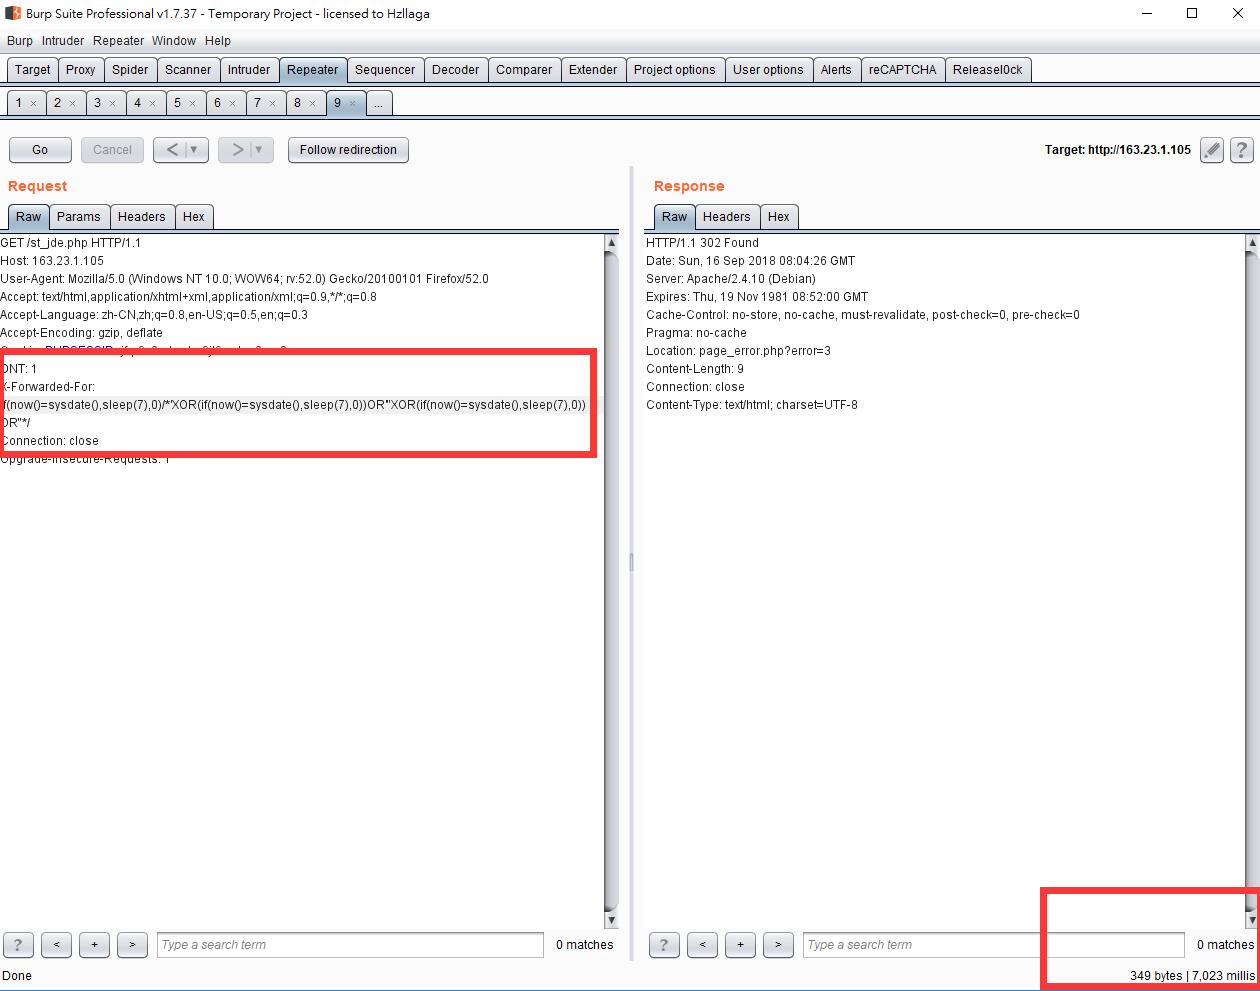Image resolution: width=1260 pixels, height=991 pixels.
Task: Open the Burp menu
Action: (x=20, y=41)
